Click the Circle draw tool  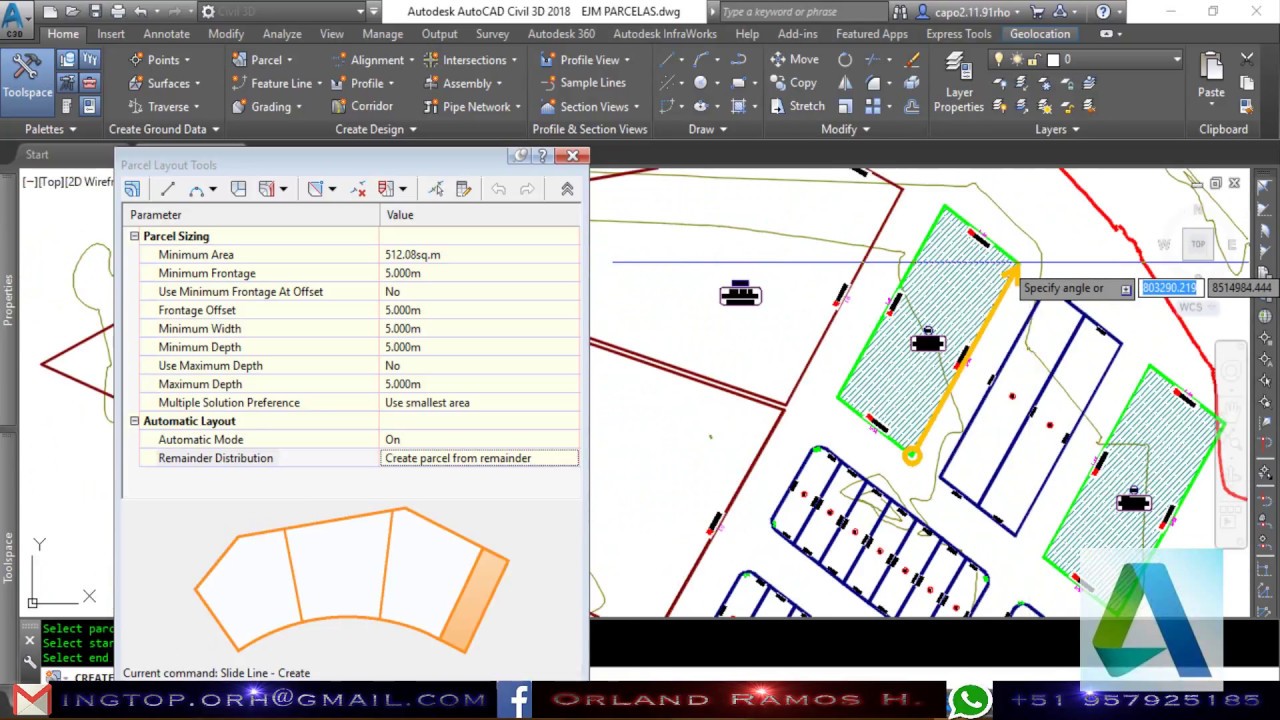tap(701, 83)
